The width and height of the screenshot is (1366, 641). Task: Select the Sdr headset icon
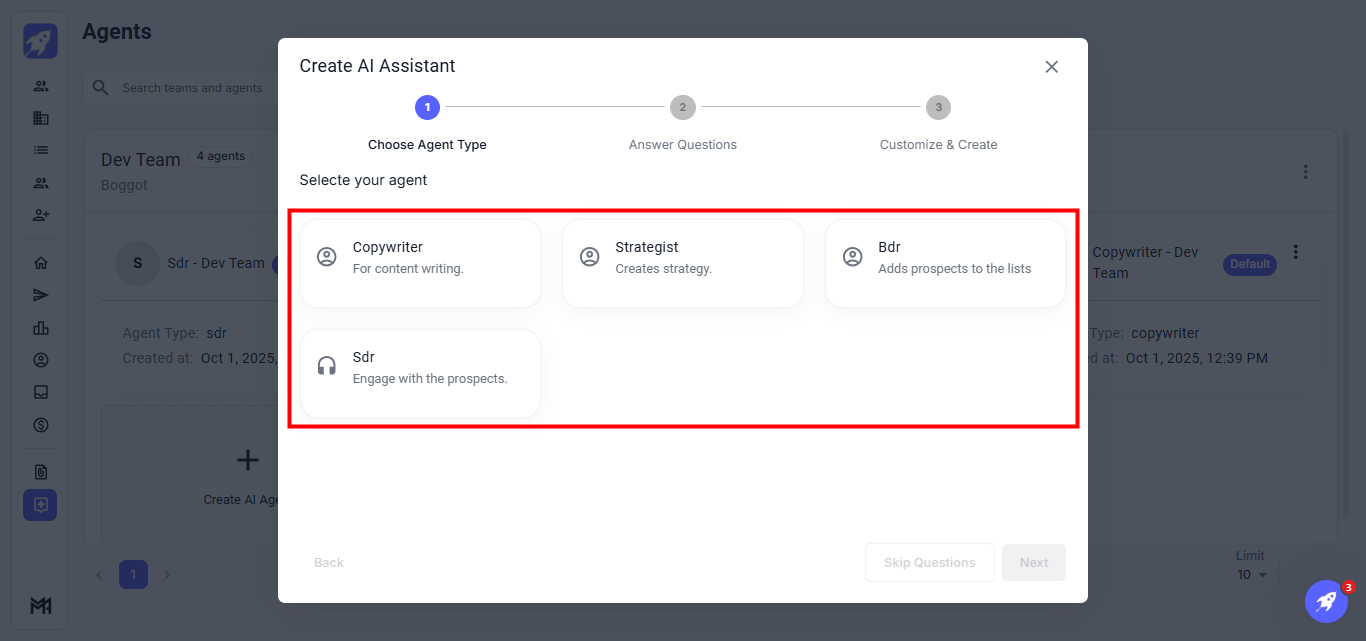327,366
